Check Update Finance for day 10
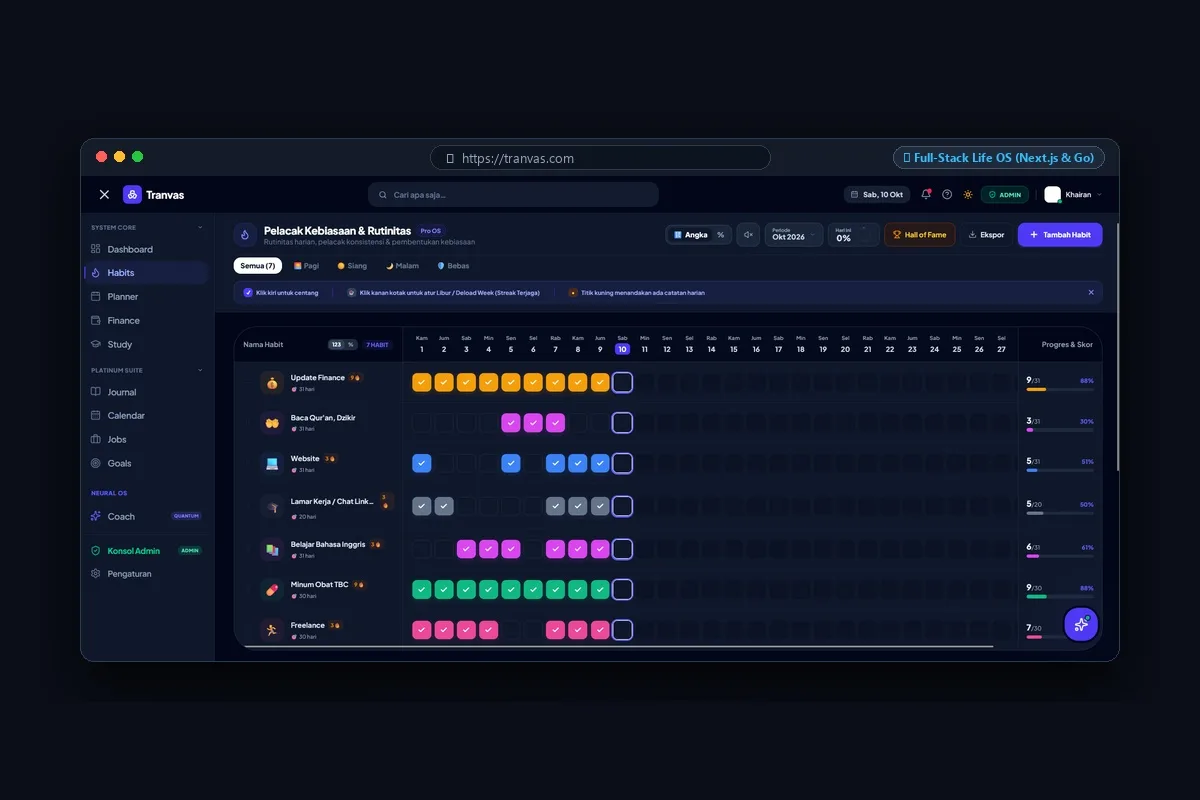This screenshot has width=1200, height=800. click(x=622, y=382)
